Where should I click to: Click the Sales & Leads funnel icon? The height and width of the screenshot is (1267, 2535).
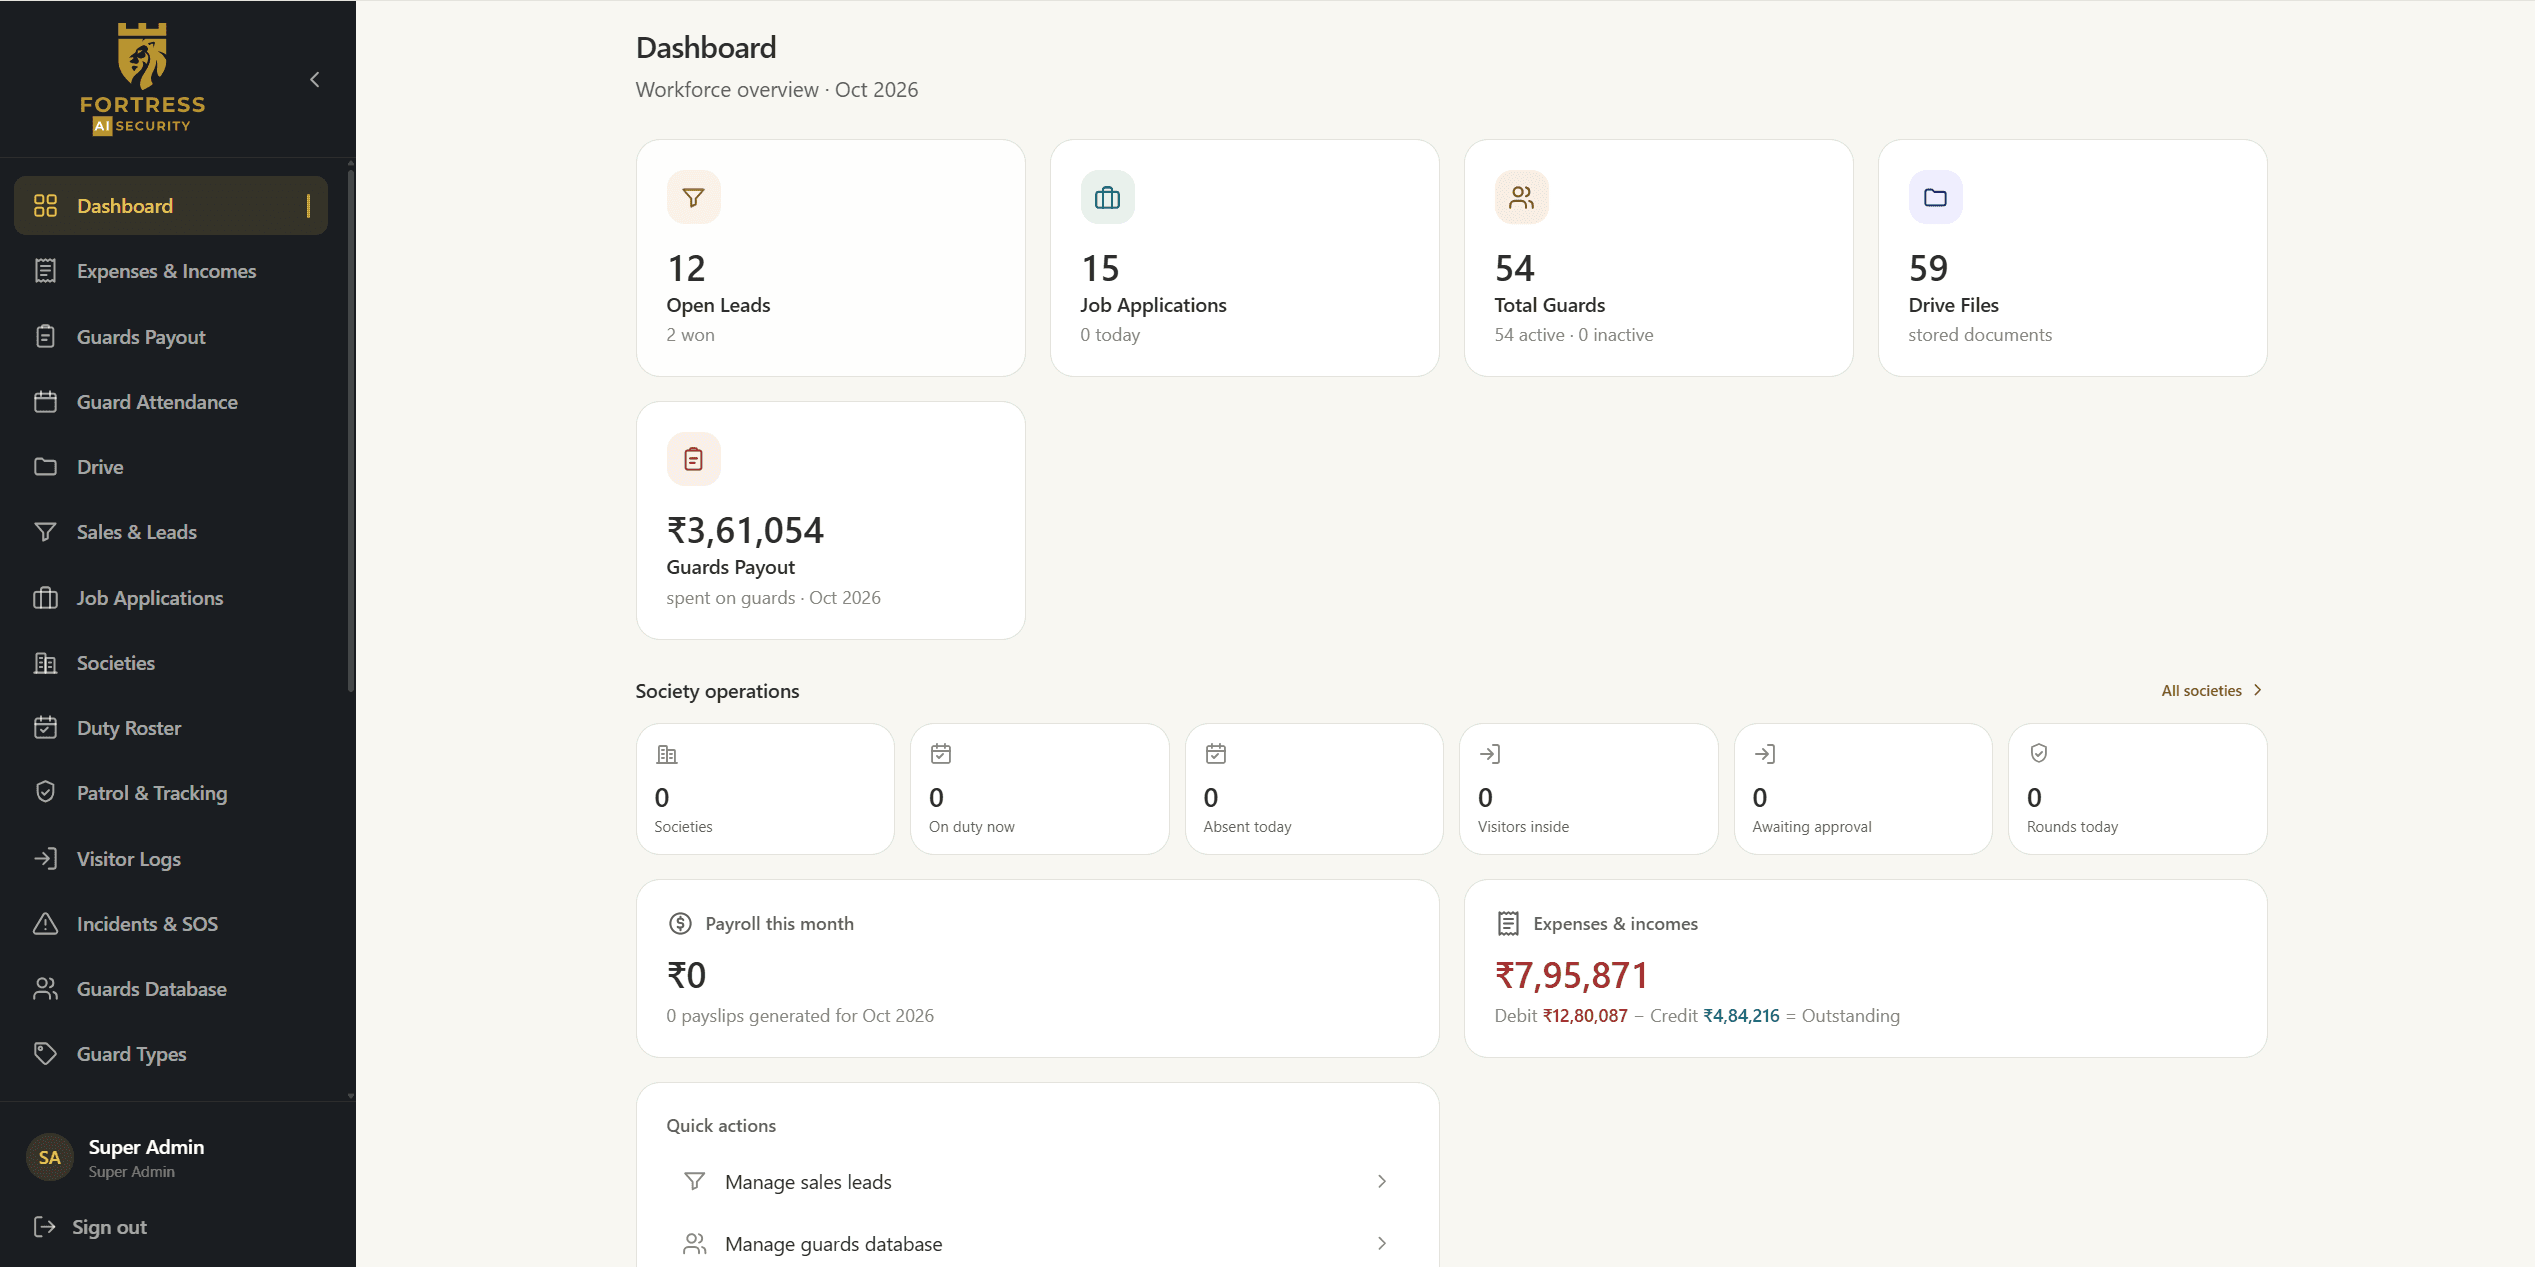coord(45,532)
